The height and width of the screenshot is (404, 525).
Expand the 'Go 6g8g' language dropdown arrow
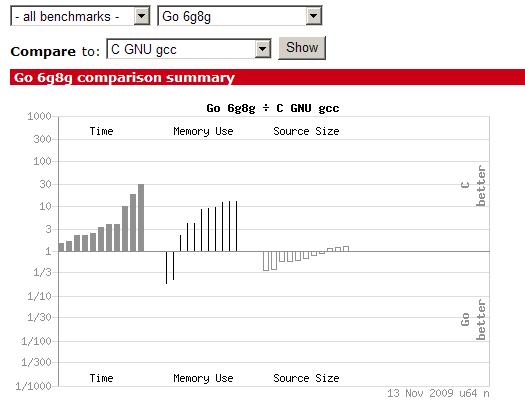(313, 16)
